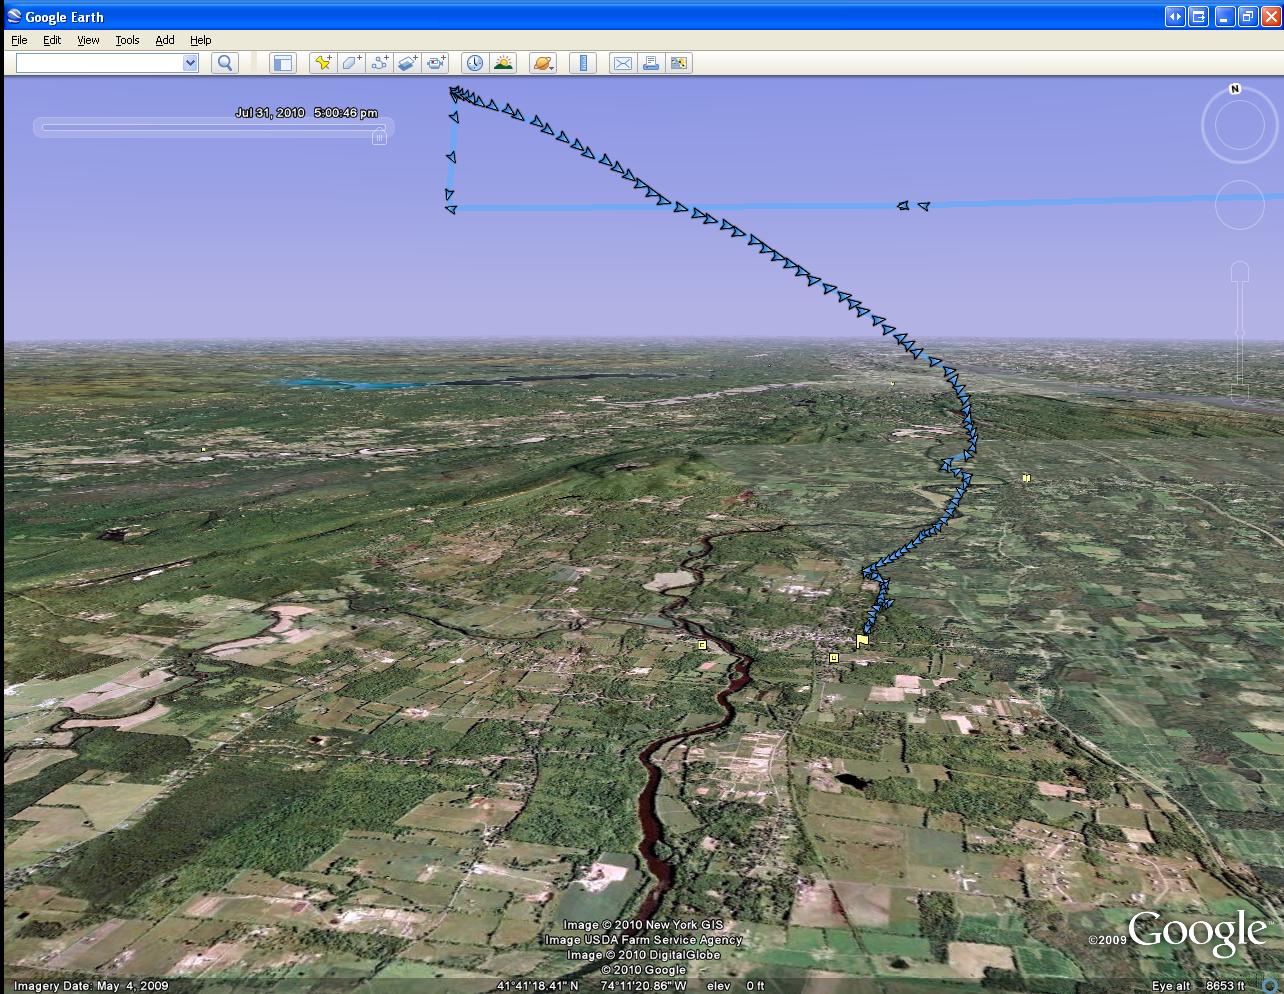Click the look-around compass ring
Viewport: 1284px width, 994px height.
click(1239, 125)
